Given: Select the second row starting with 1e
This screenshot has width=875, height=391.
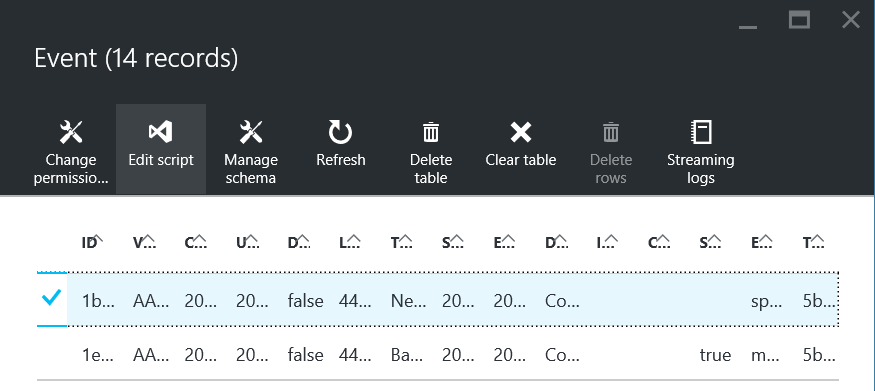Looking at the screenshot, I should 438,355.
